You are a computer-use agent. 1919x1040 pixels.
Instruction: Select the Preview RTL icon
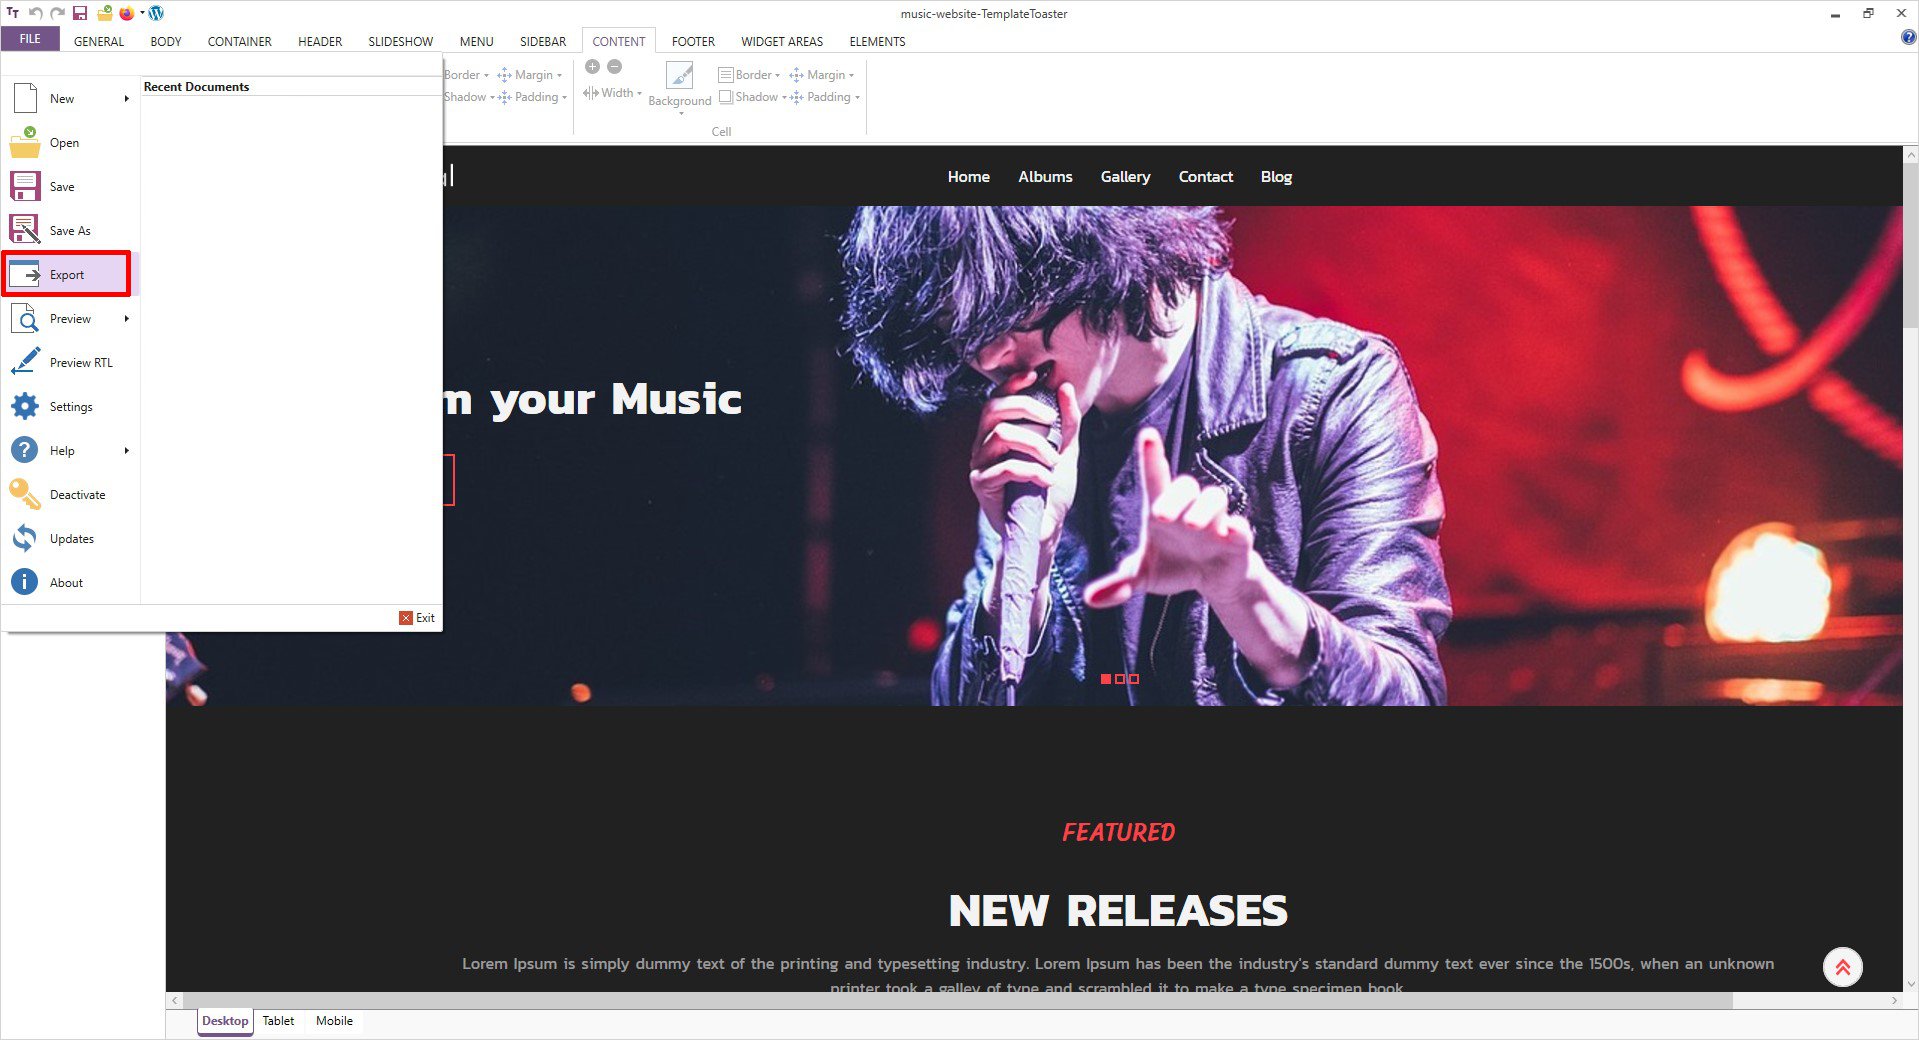(x=25, y=363)
